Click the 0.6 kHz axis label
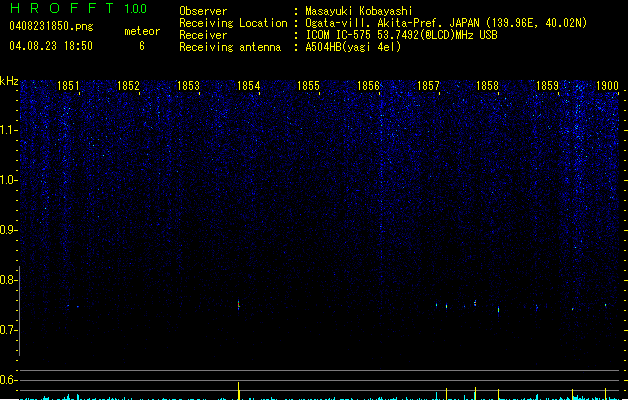This screenshot has height=400, width=629. point(8,380)
